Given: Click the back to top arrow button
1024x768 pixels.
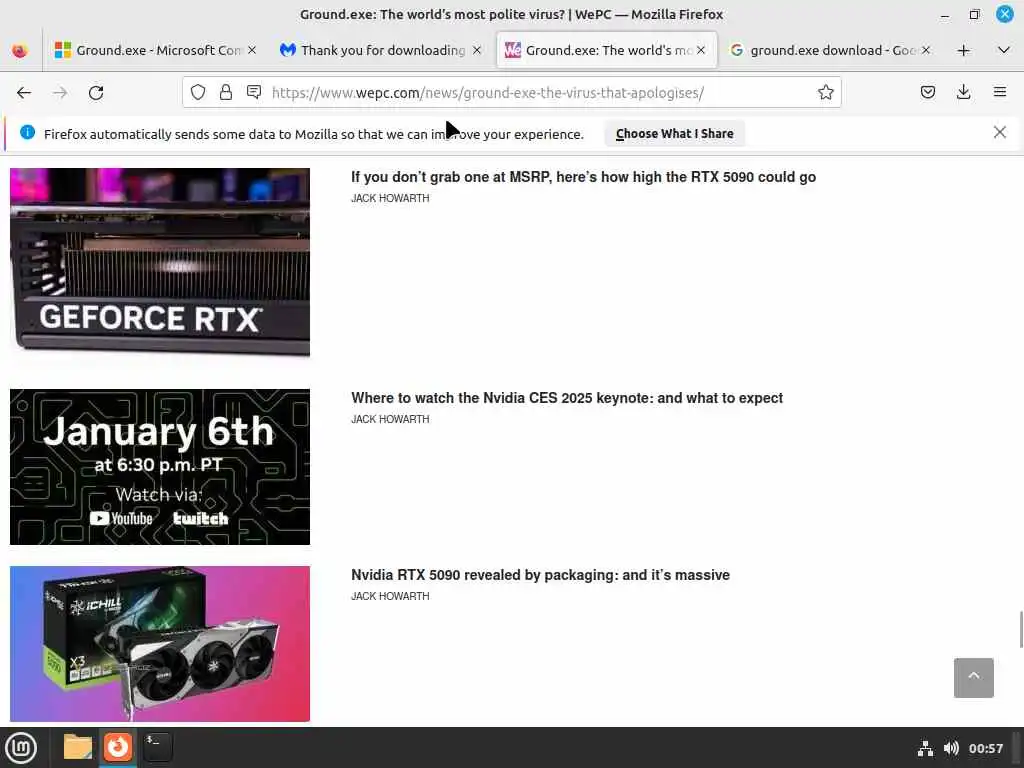Looking at the screenshot, I should pos(973,678).
